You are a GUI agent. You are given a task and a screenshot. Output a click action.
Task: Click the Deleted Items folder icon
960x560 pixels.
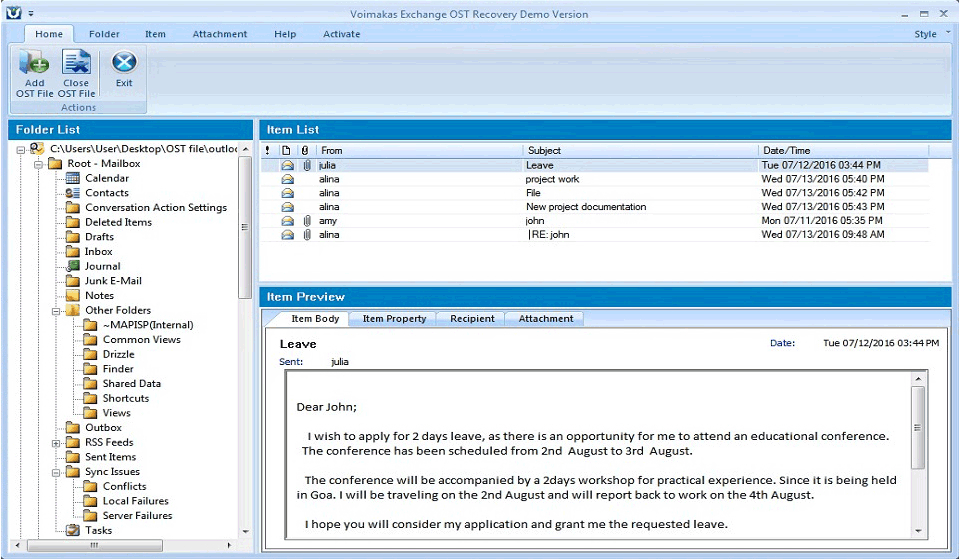[x=73, y=222]
